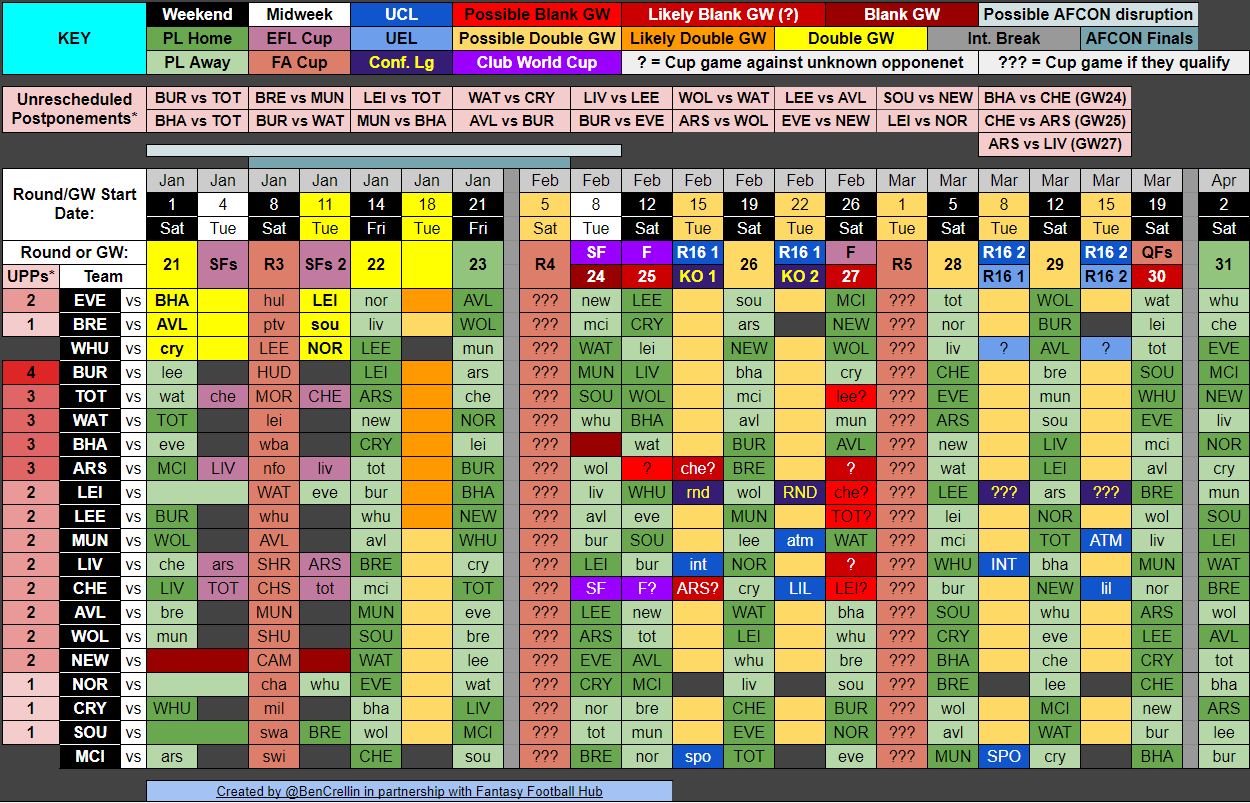Select the ARS vs LIV (GW27) postponement
Viewport: 1250px width, 803px height.
1054,144
